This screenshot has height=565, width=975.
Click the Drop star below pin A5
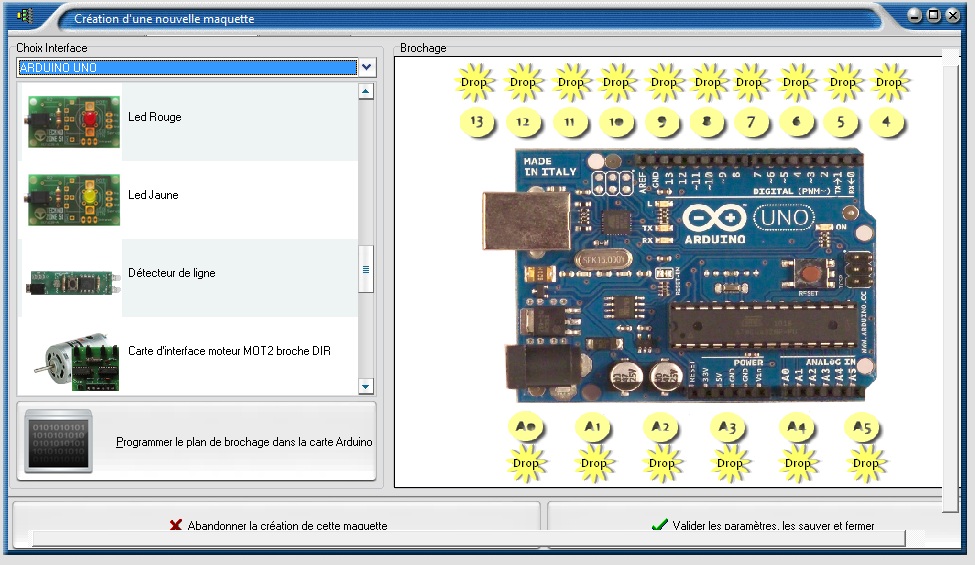click(x=865, y=463)
